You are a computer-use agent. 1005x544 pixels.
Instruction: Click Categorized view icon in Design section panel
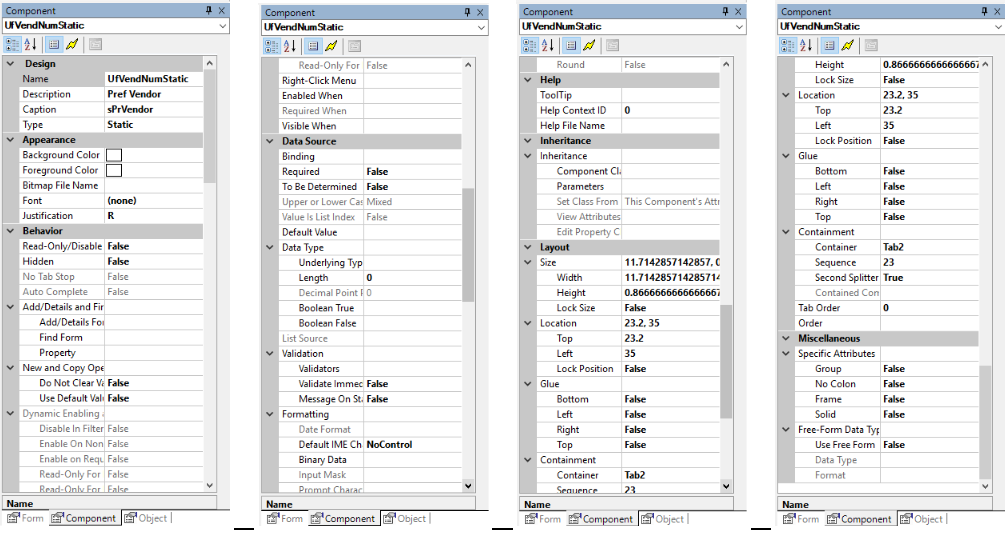click(13, 44)
